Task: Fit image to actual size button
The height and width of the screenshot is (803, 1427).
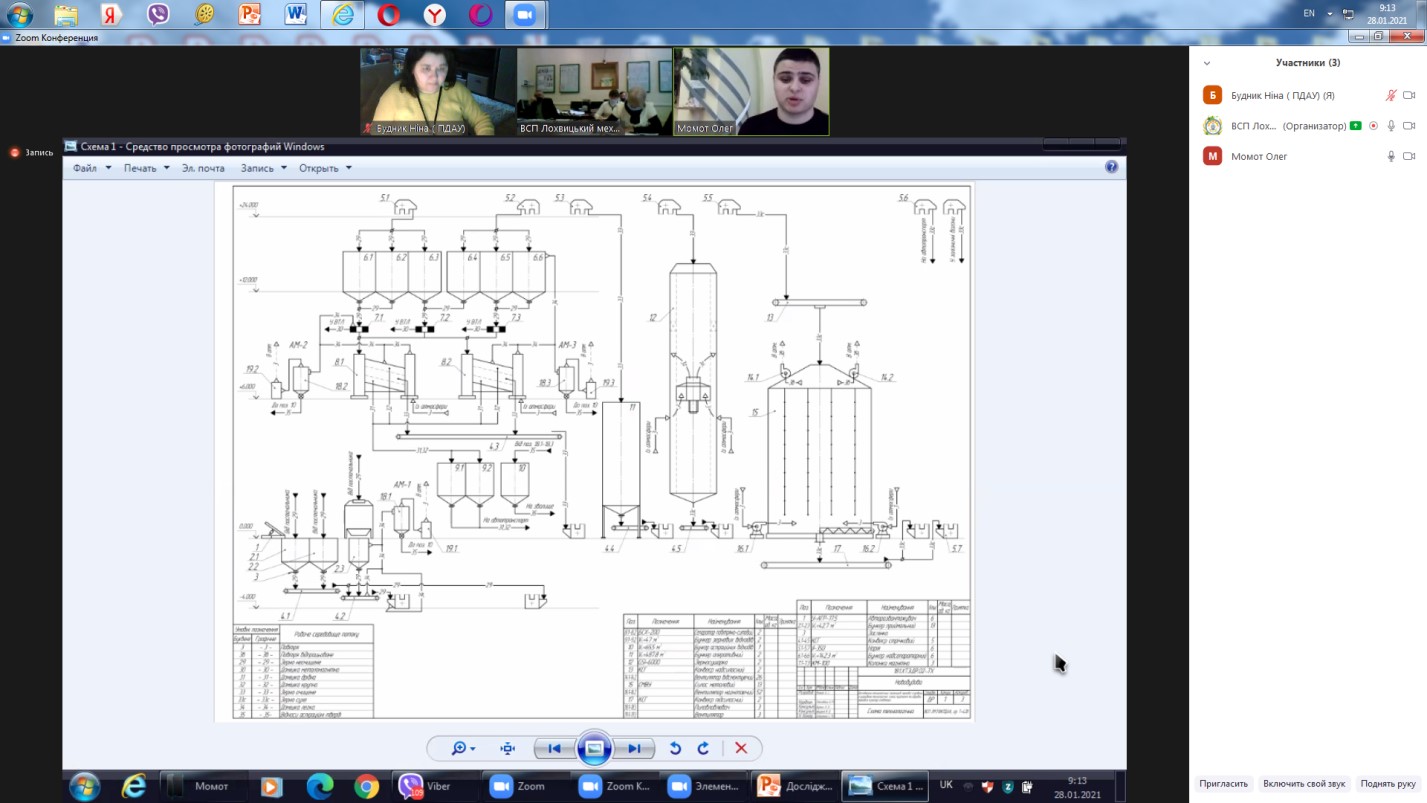Action: pyautogui.click(x=508, y=748)
